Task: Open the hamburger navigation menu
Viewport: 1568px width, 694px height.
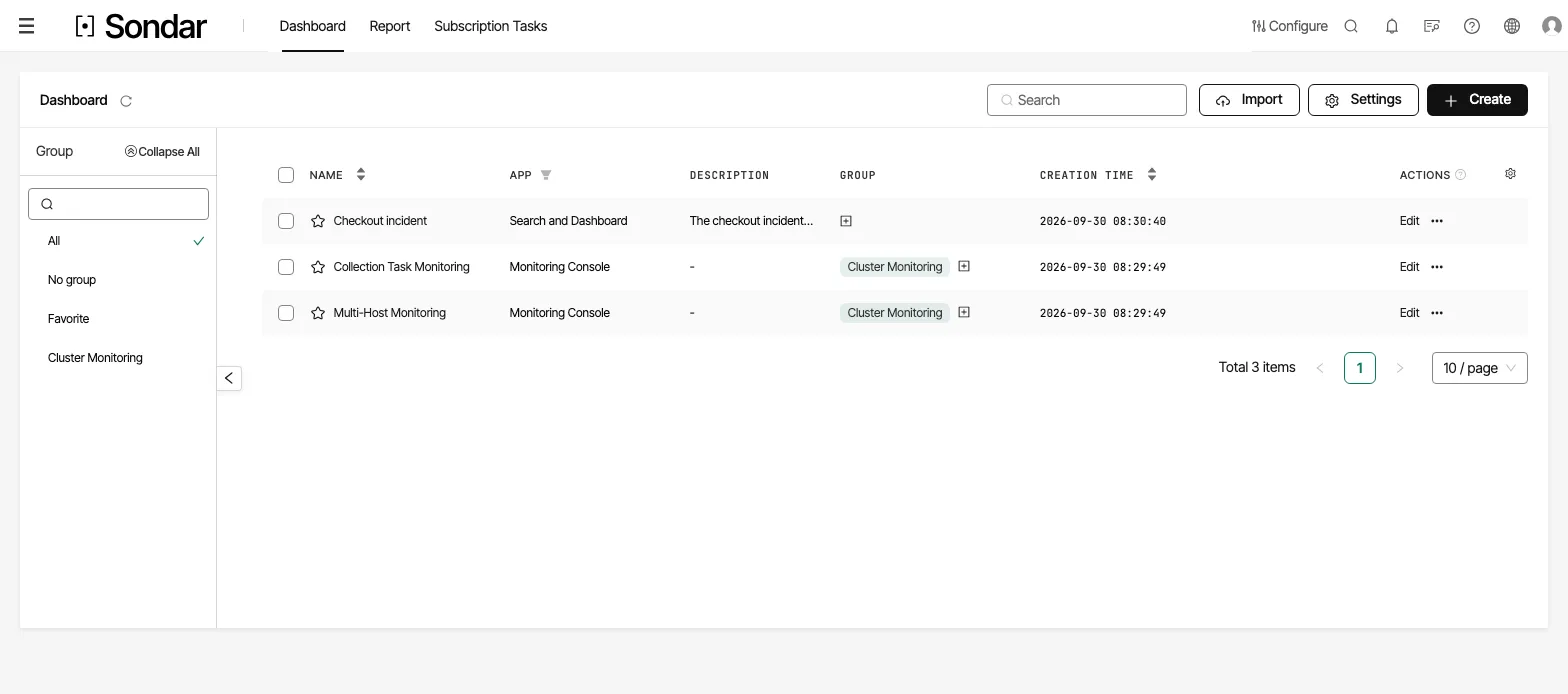Action: [x=27, y=26]
